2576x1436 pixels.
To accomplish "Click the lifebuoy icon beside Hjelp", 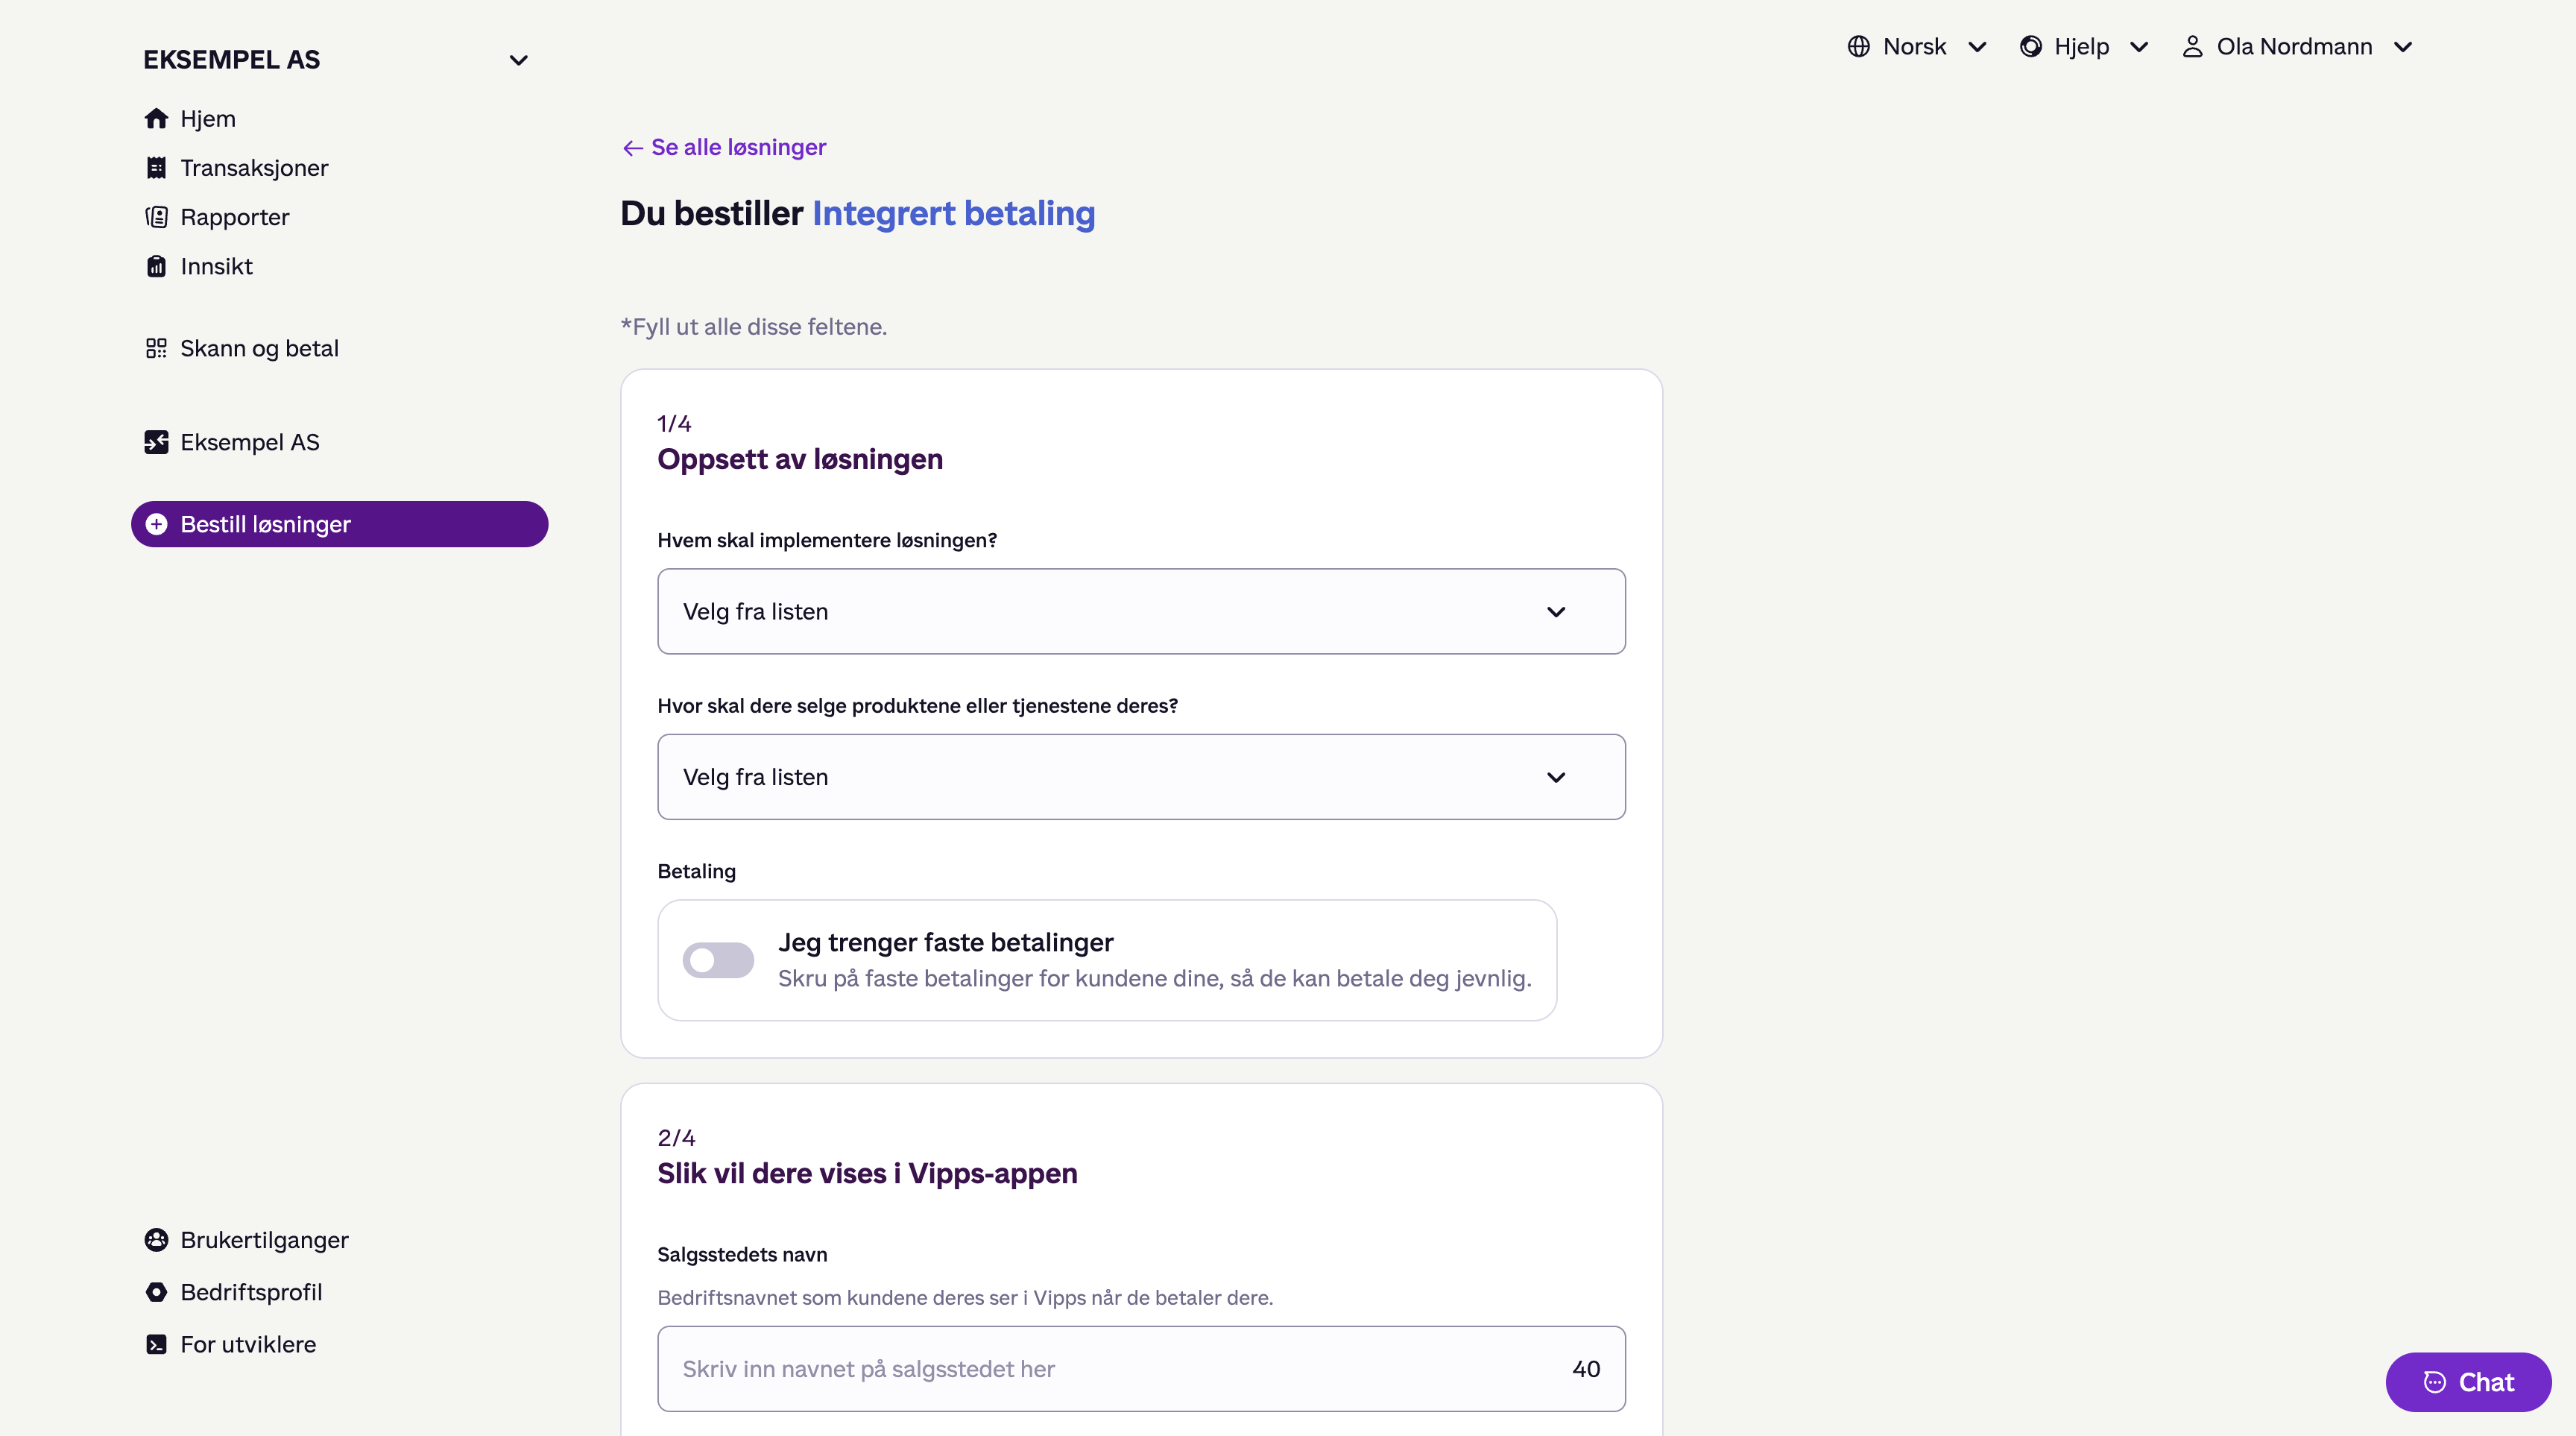I will 2030,47.
